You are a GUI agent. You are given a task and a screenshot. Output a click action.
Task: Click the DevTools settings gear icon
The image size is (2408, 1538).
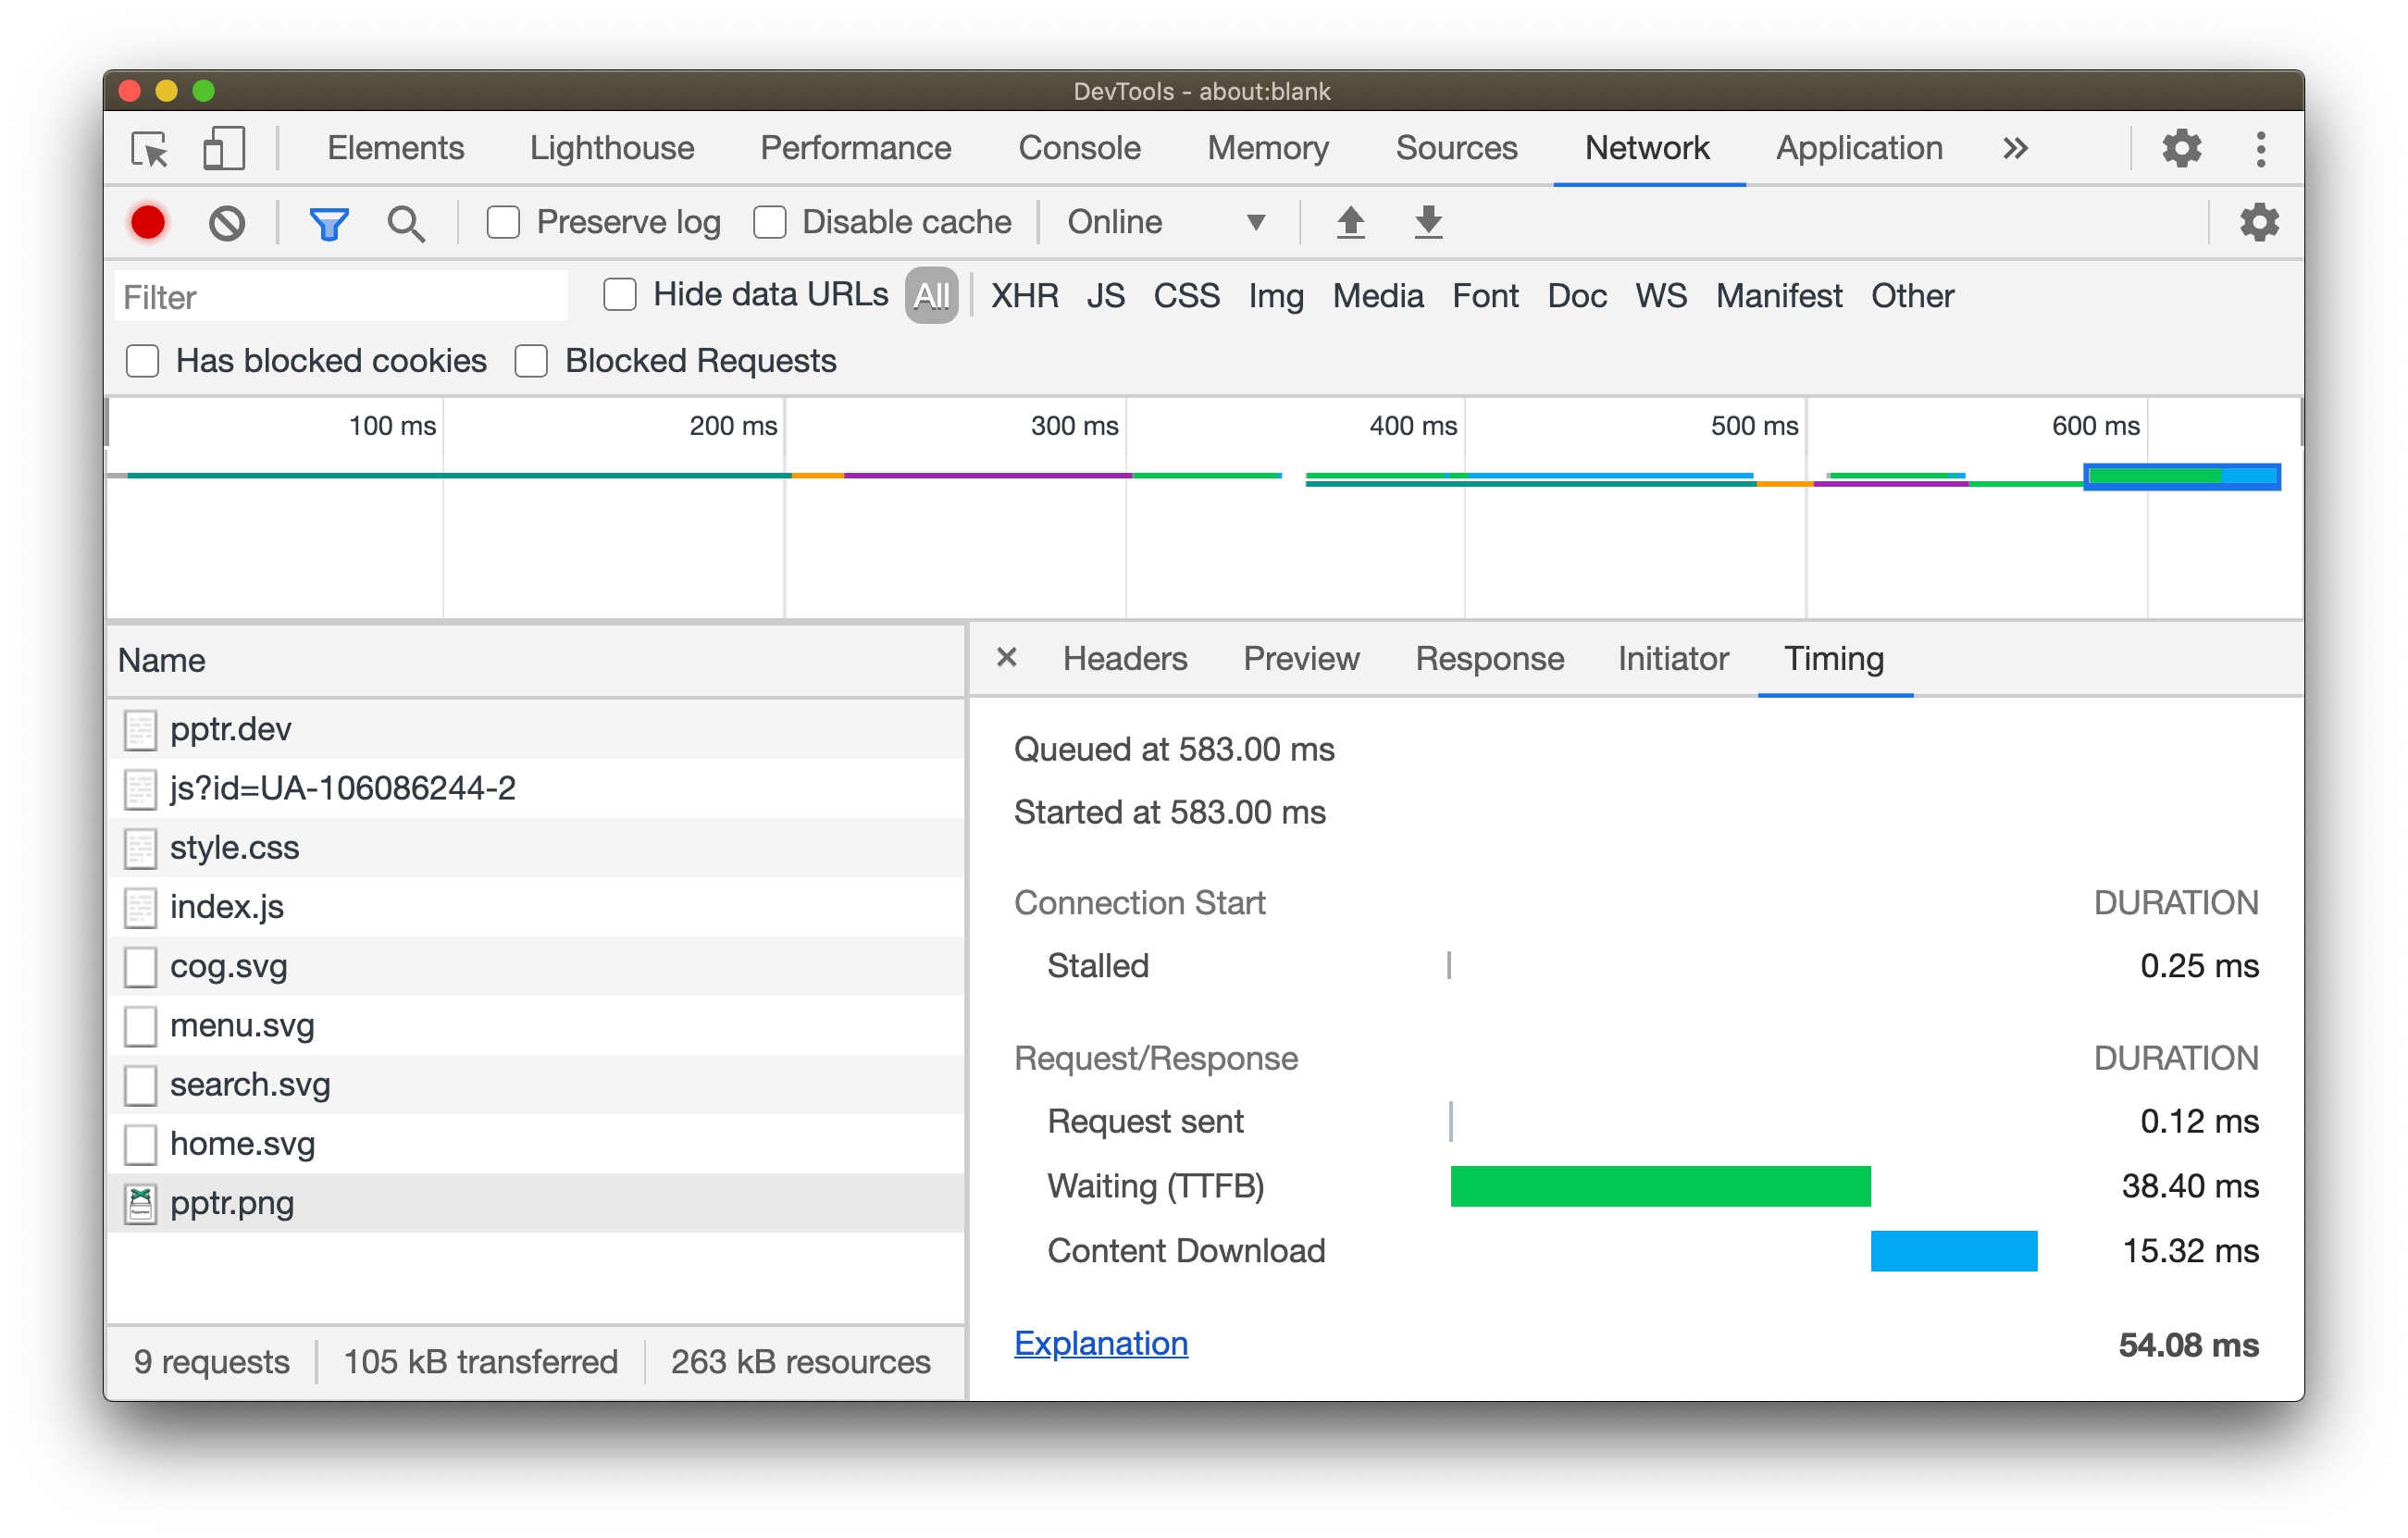(x=2179, y=145)
